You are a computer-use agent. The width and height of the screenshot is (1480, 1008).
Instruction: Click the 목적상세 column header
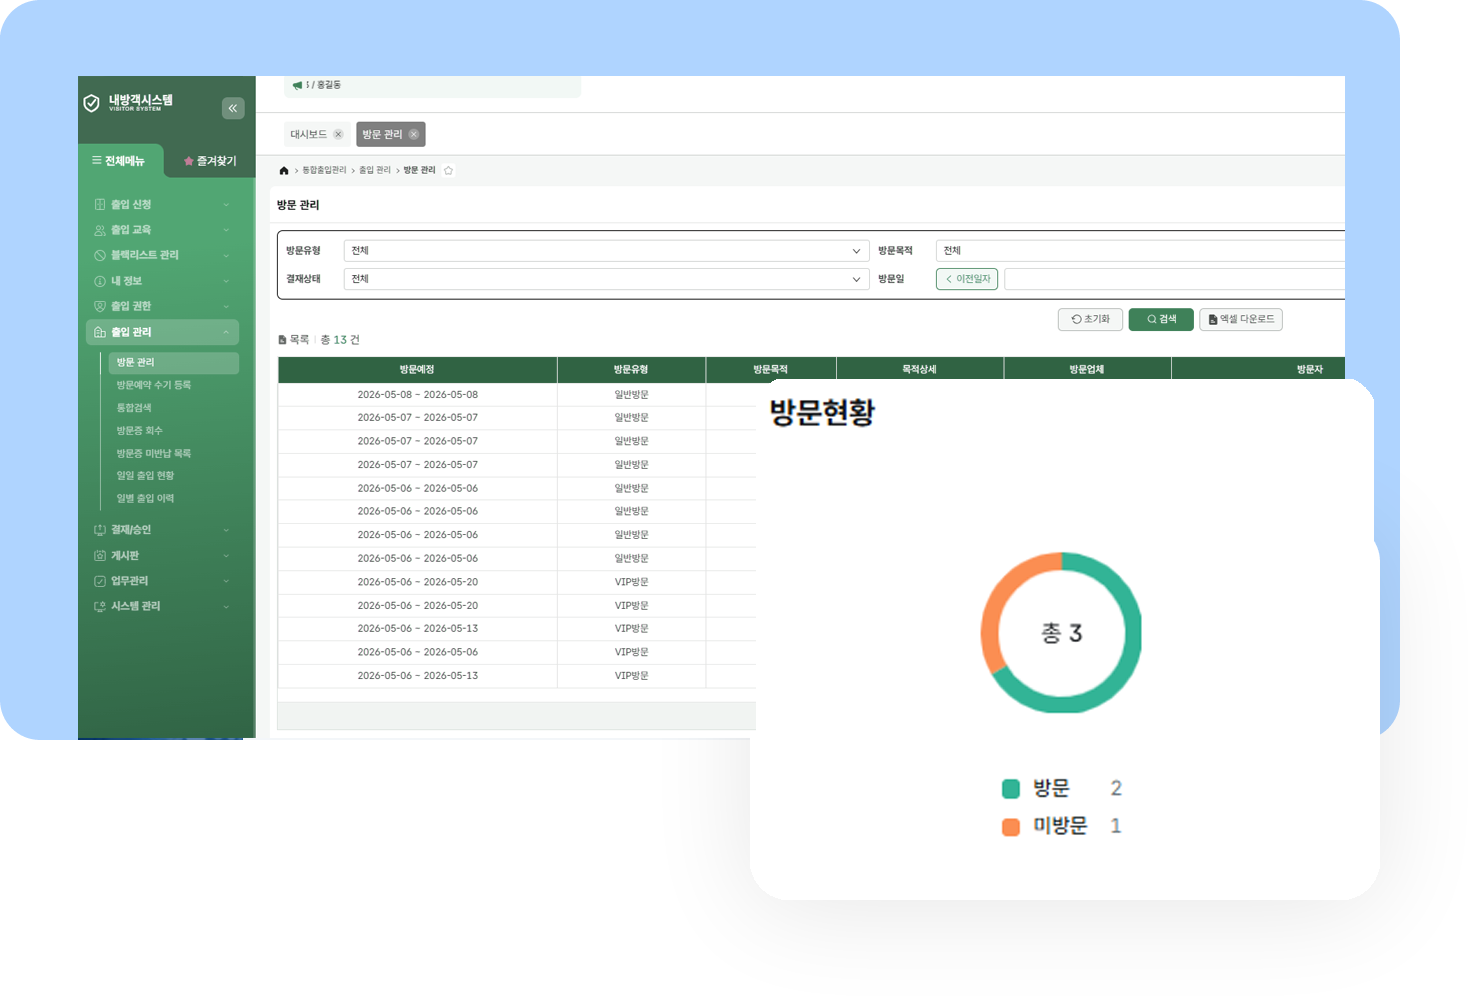pyautogui.click(x=920, y=370)
